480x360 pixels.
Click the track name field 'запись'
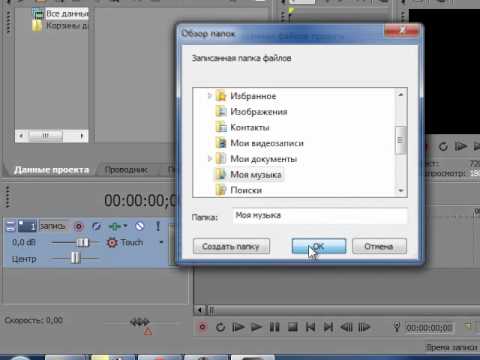(53, 227)
